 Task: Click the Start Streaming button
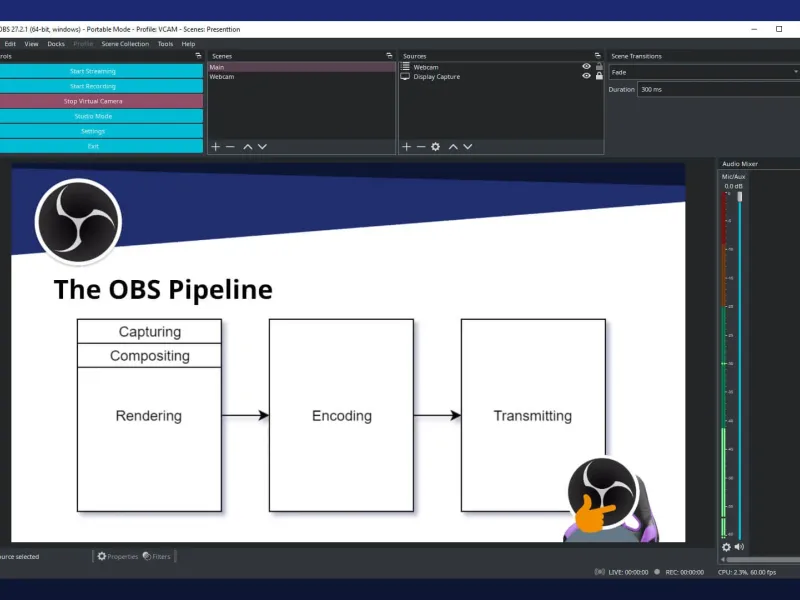tap(101, 71)
